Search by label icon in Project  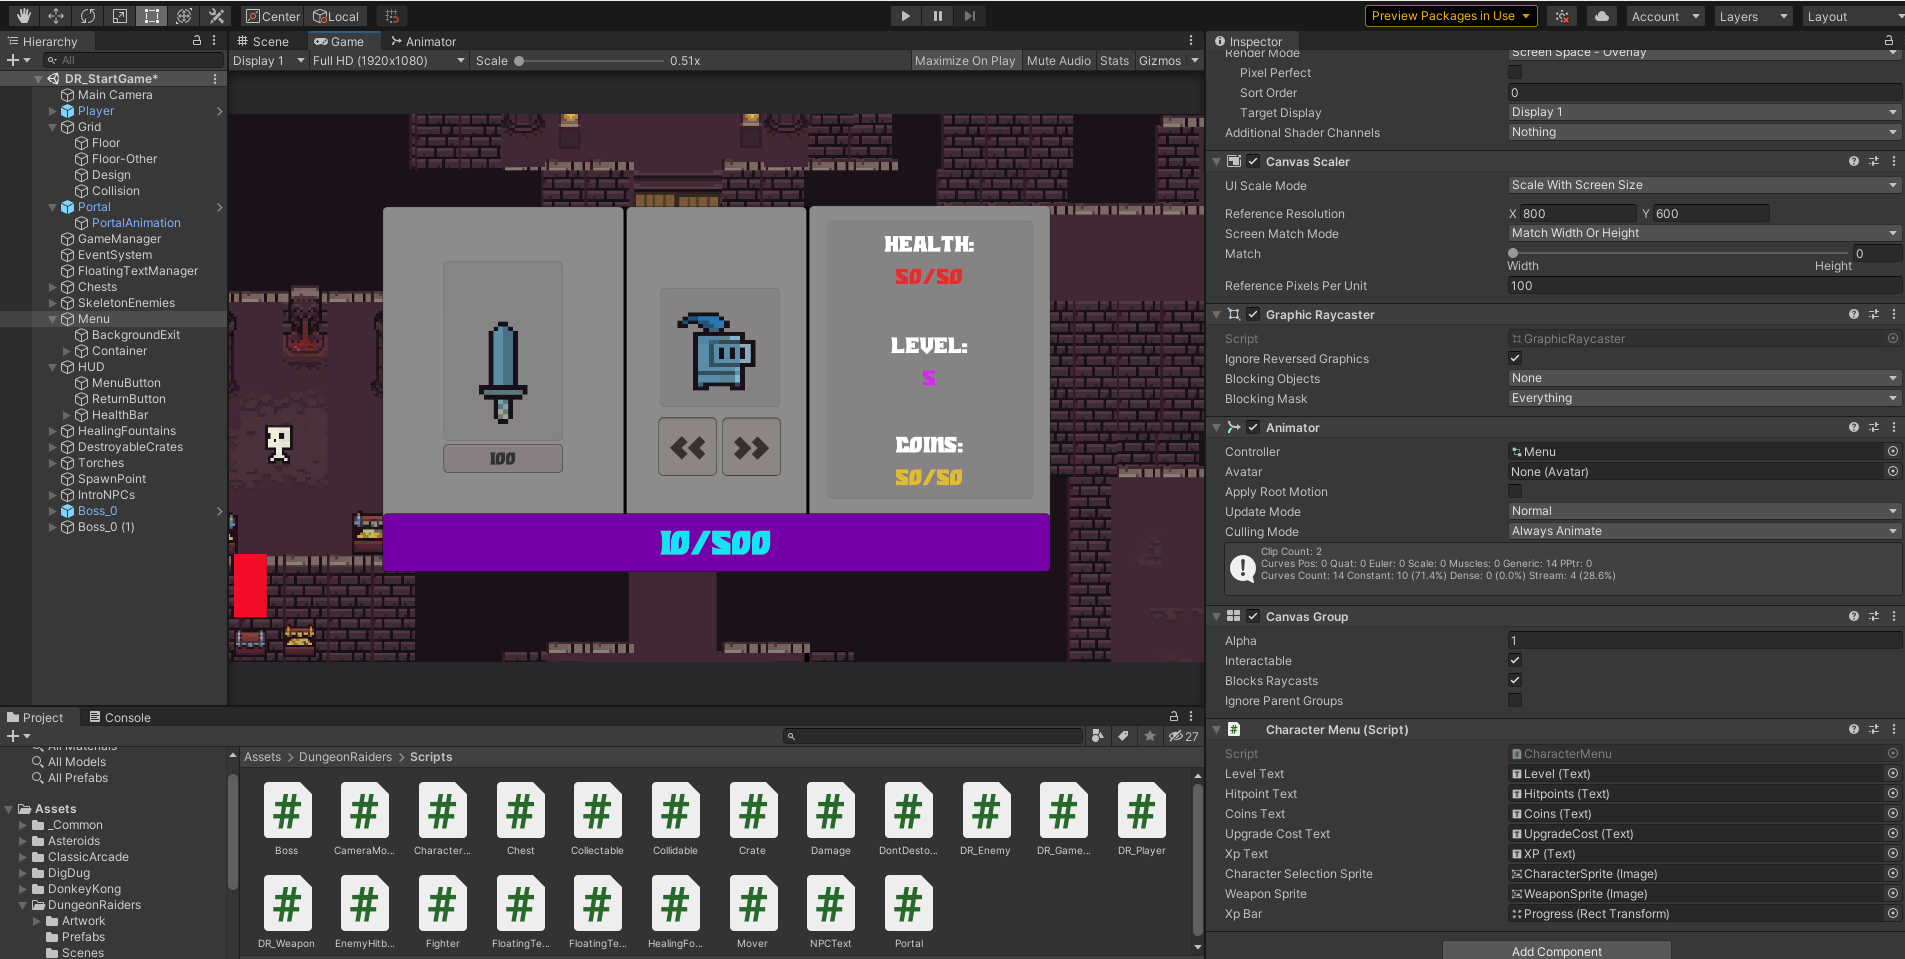tap(1124, 736)
